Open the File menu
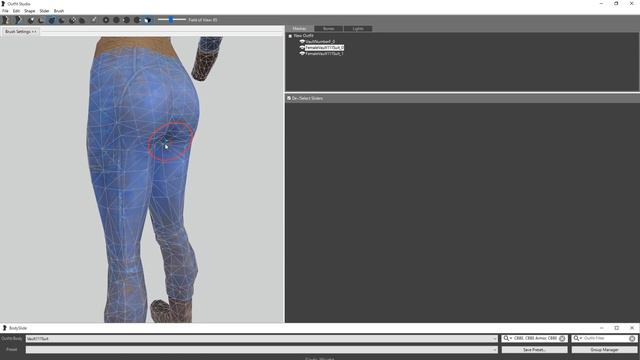The height and width of the screenshot is (360, 640). coord(5,11)
